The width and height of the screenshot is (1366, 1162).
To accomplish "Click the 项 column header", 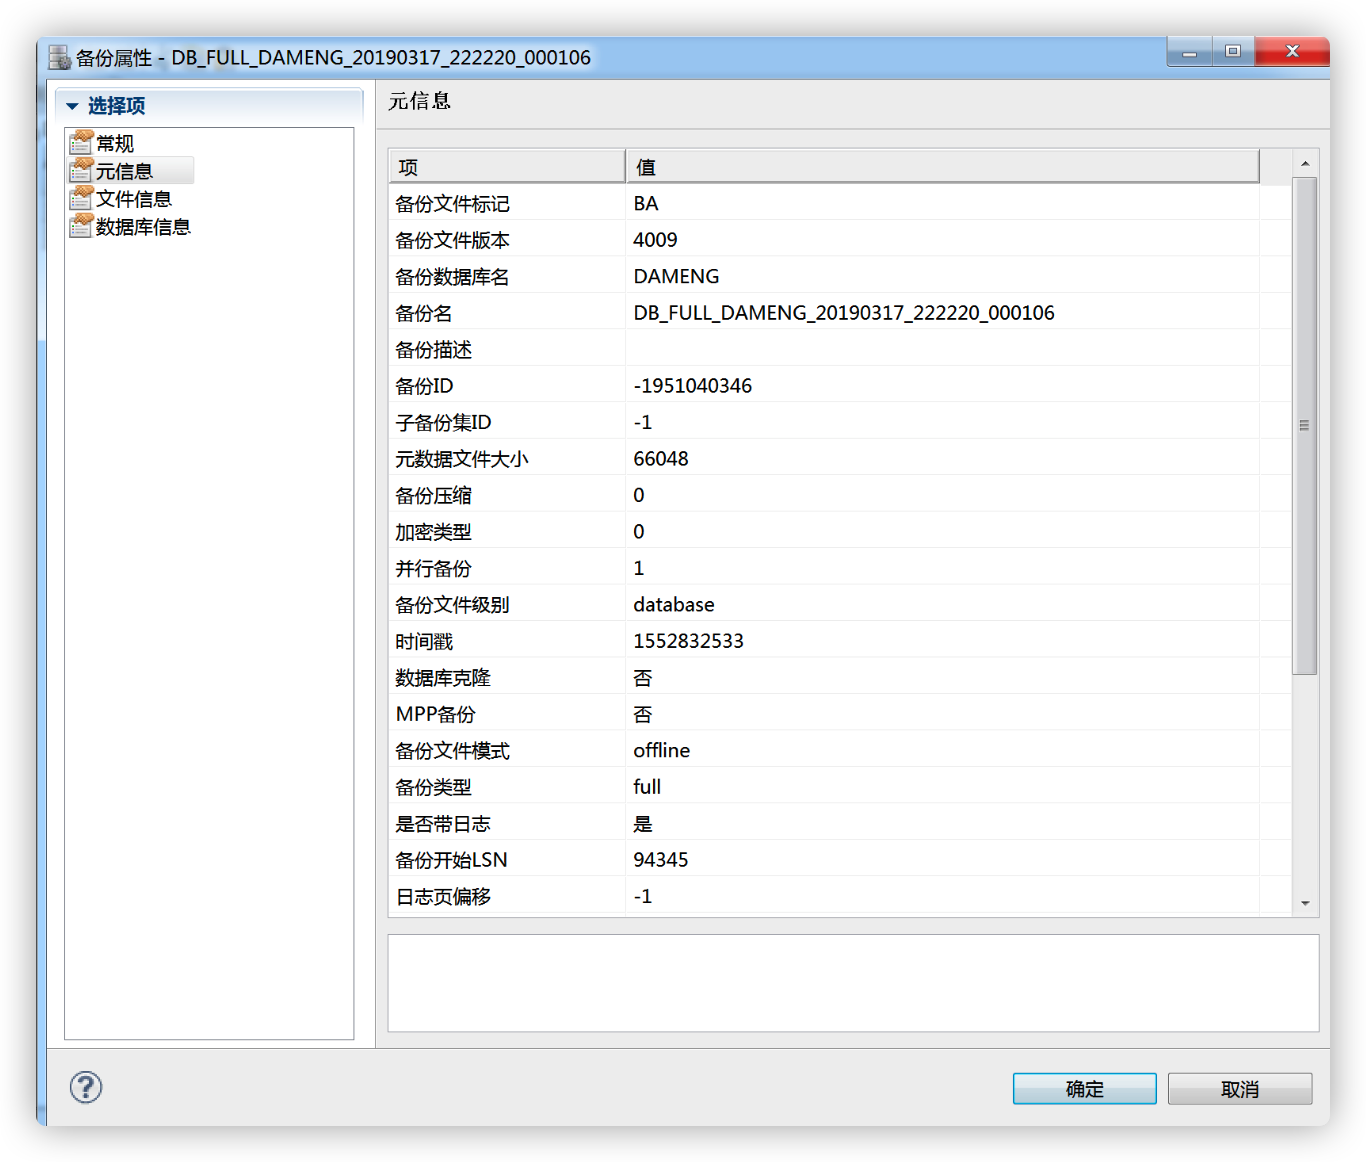I will 507,167.
